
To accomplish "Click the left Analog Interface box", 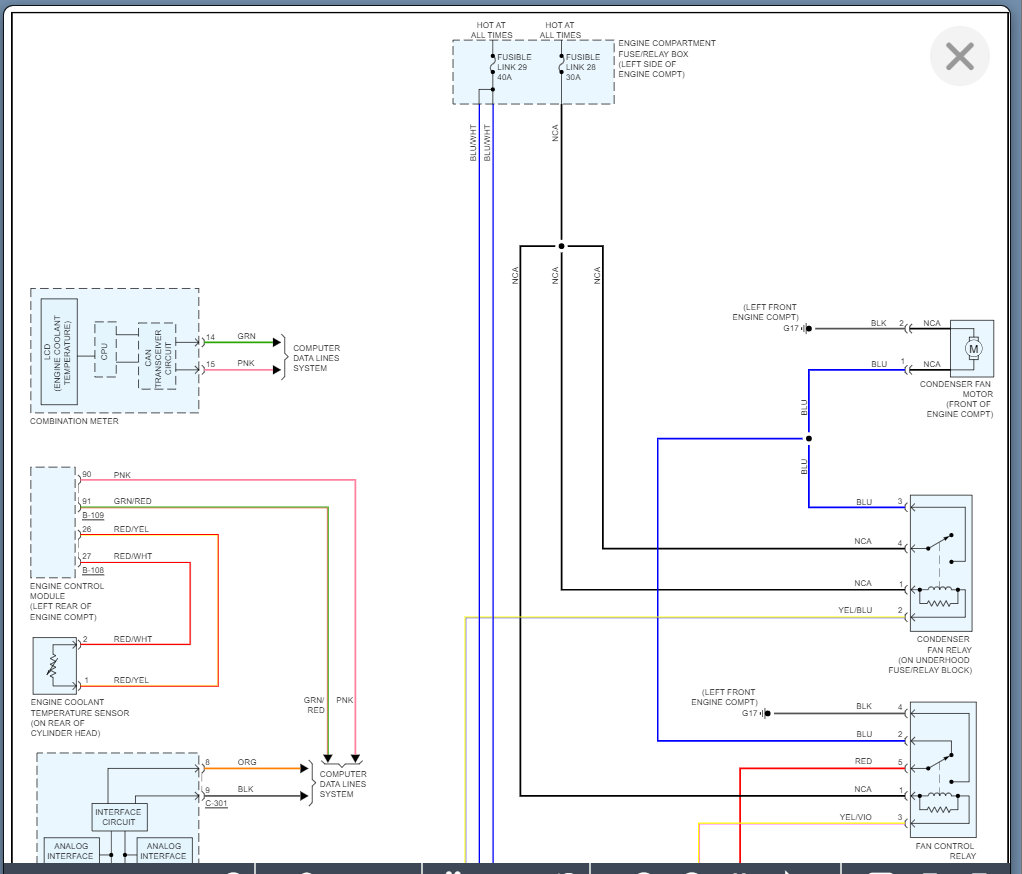I will pyautogui.click(x=70, y=851).
